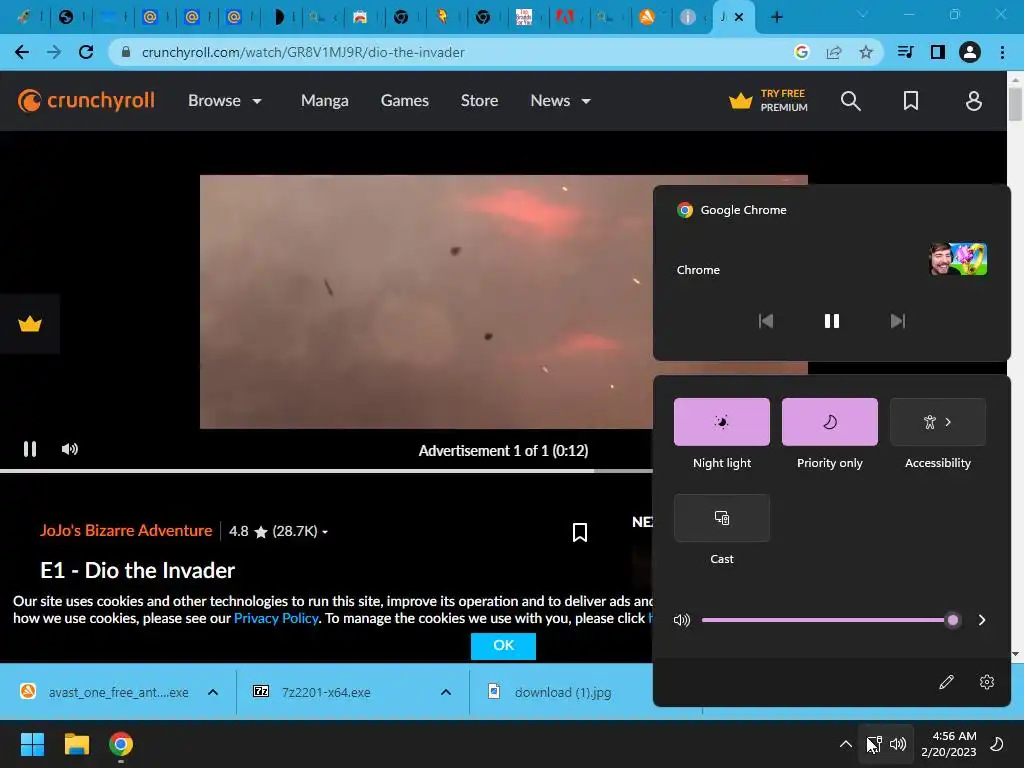Open the Privacy Policy link

276,618
